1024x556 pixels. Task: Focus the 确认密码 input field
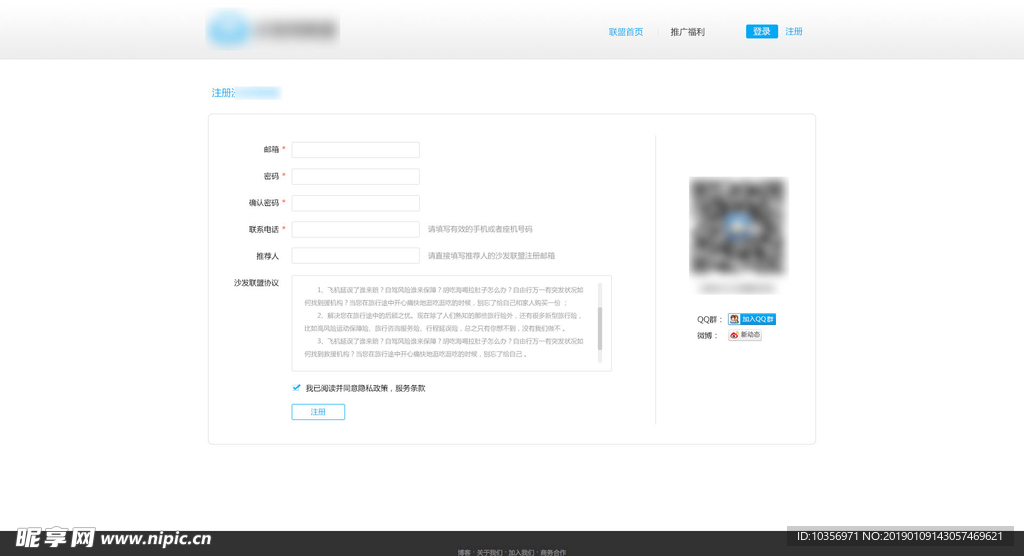point(355,203)
